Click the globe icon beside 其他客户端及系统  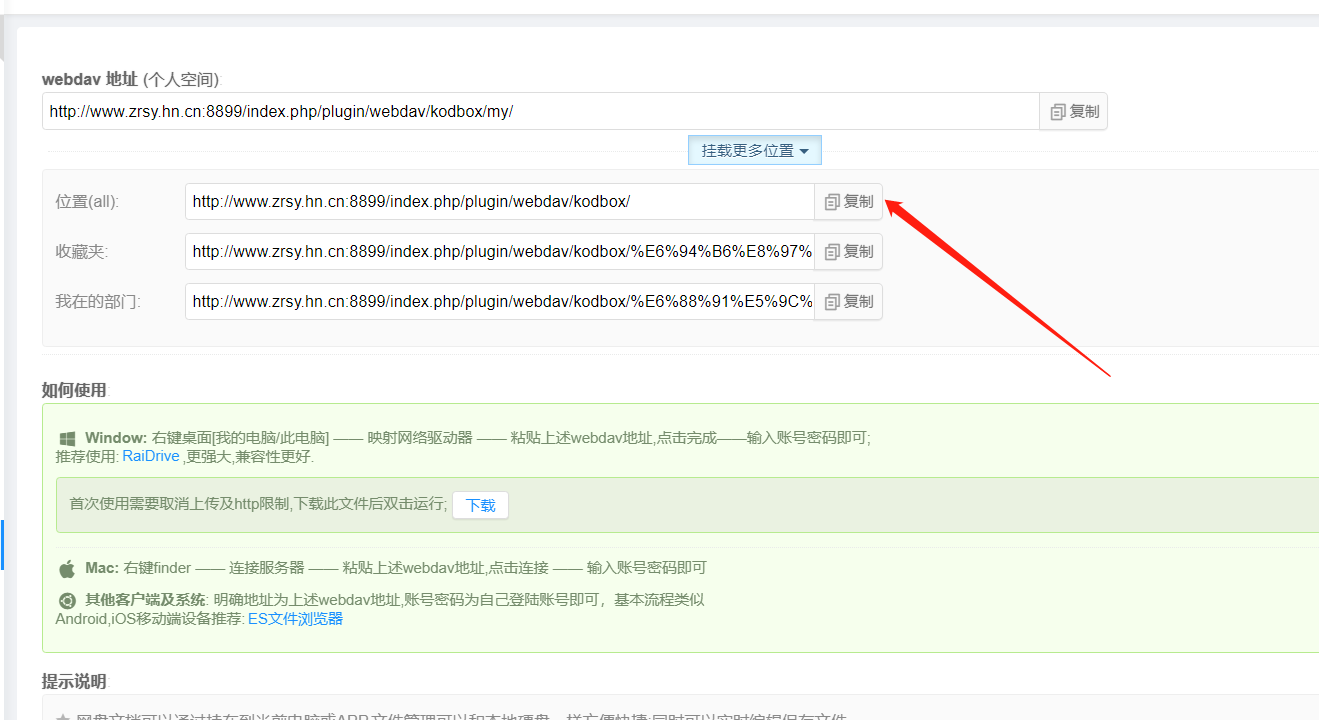pyautogui.click(x=66, y=601)
